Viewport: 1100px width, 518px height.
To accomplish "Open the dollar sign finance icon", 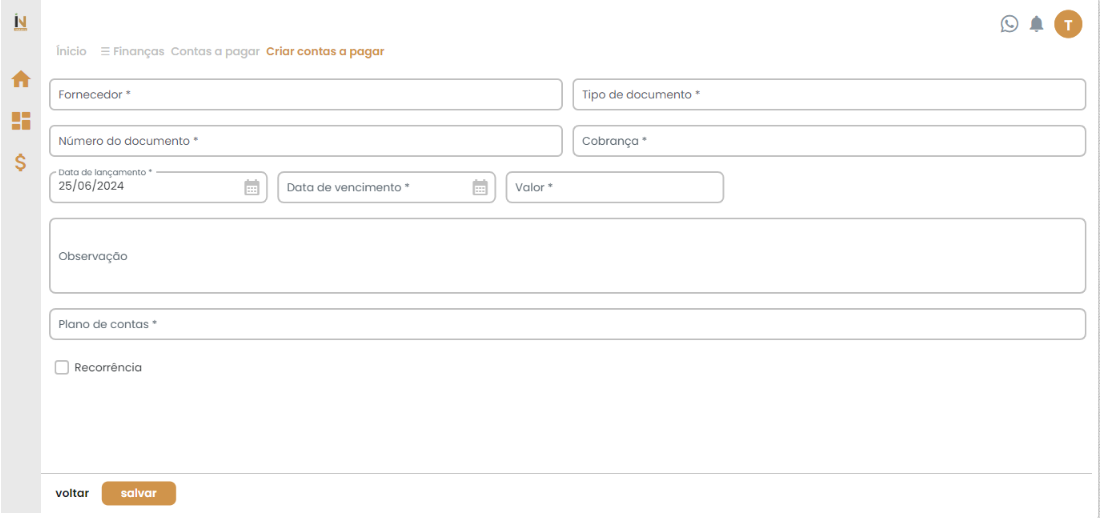I will 20,162.
